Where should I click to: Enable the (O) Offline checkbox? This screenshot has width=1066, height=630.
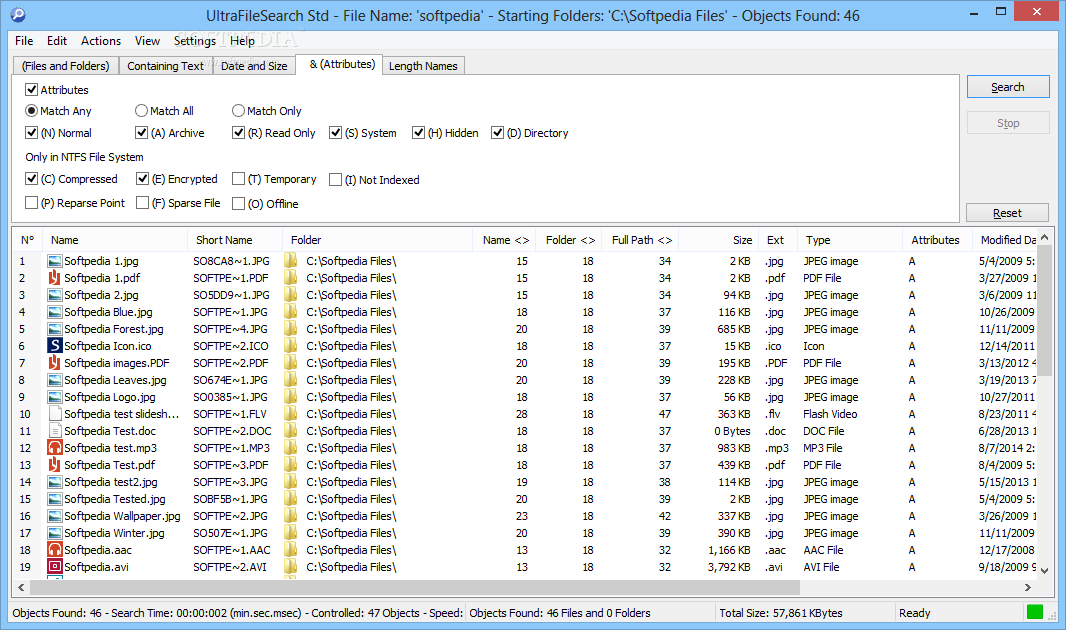[x=238, y=203]
